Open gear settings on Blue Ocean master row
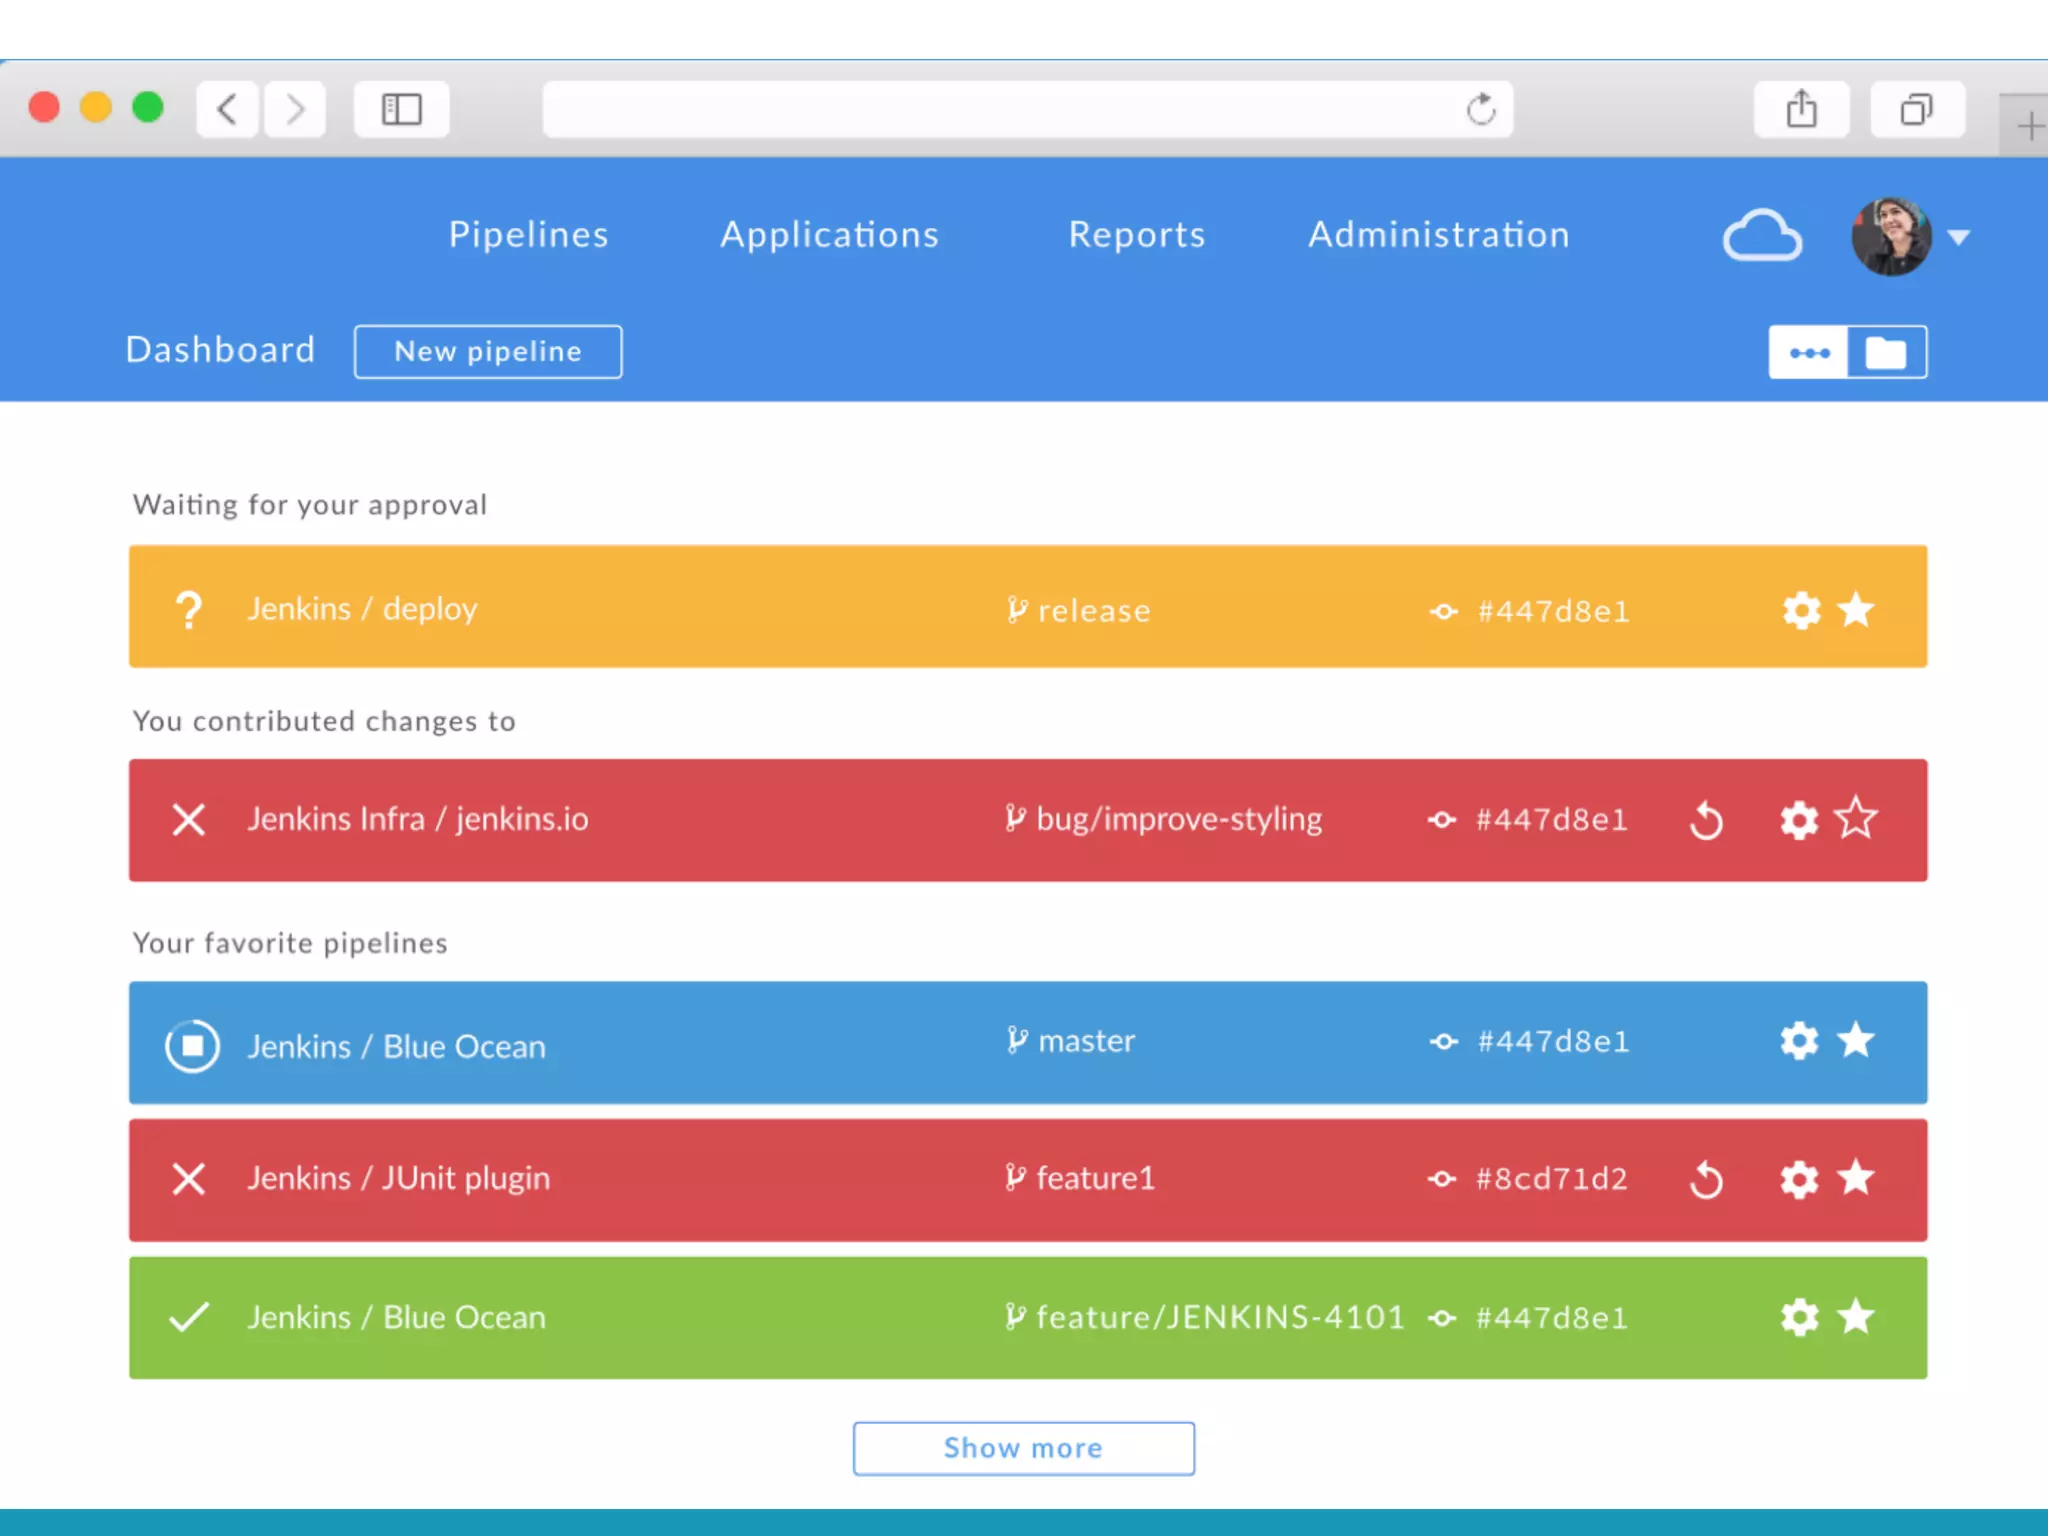 pyautogui.click(x=1799, y=1041)
